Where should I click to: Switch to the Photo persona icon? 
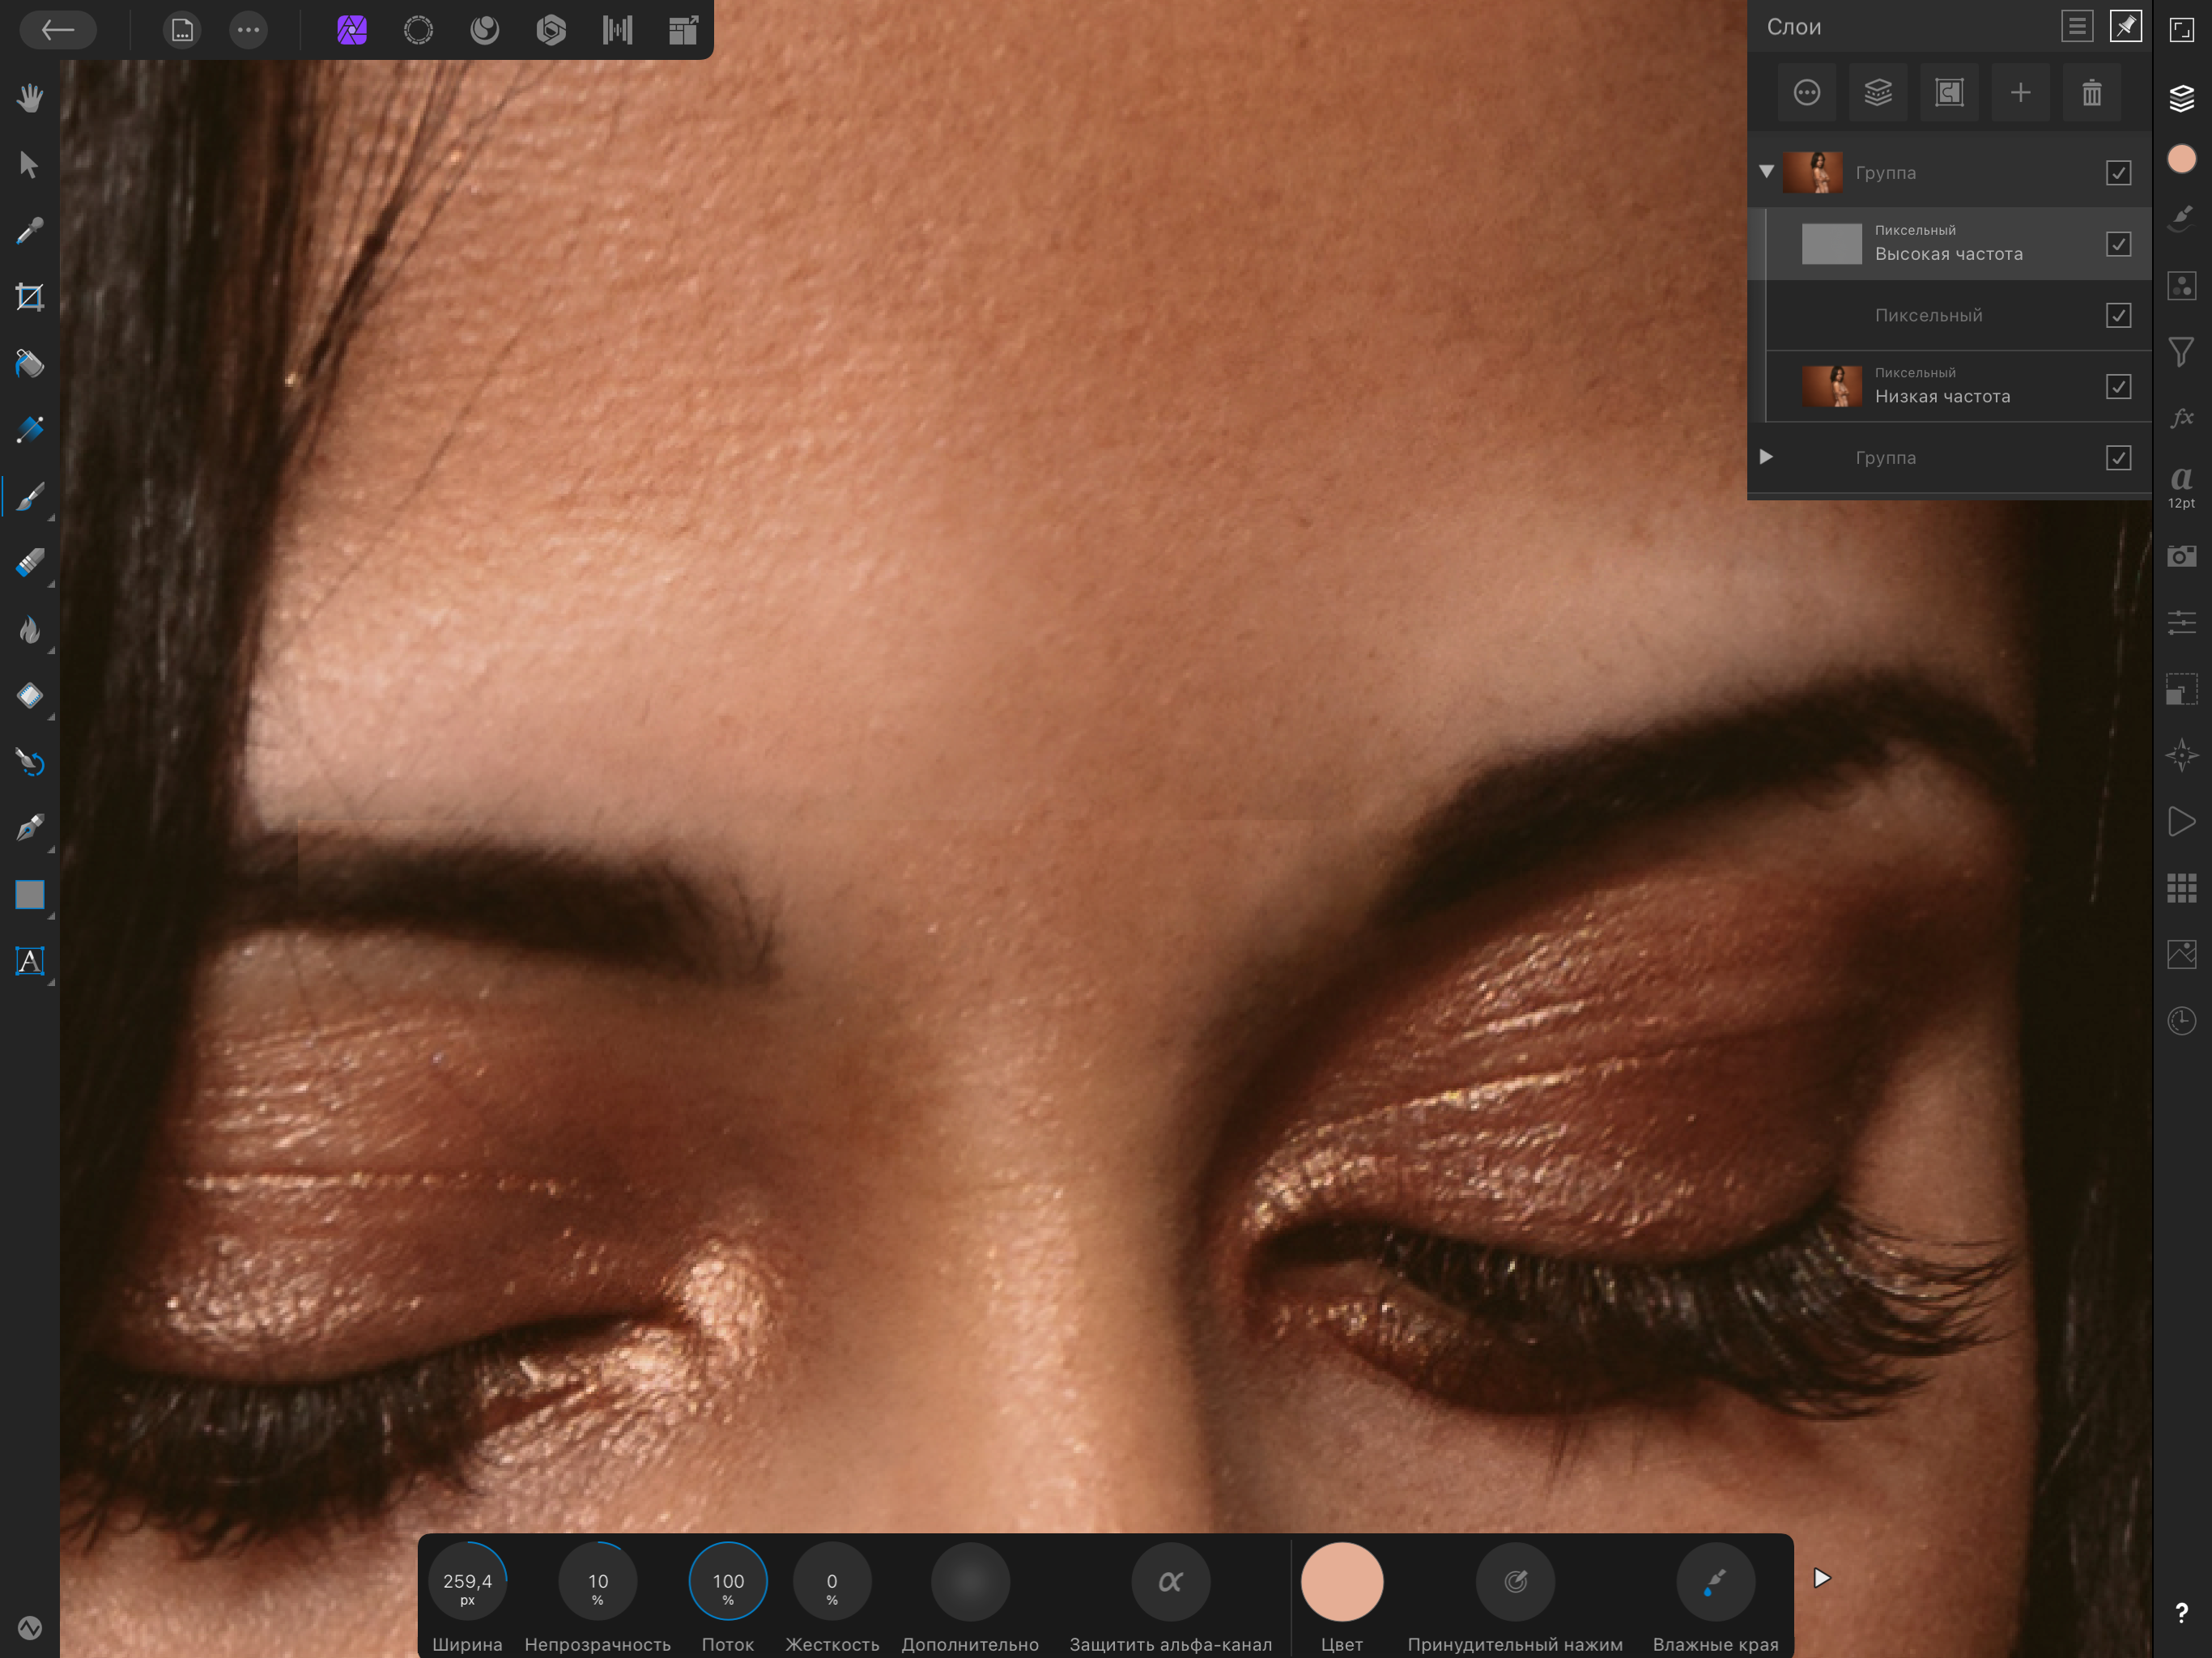(352, 30)
